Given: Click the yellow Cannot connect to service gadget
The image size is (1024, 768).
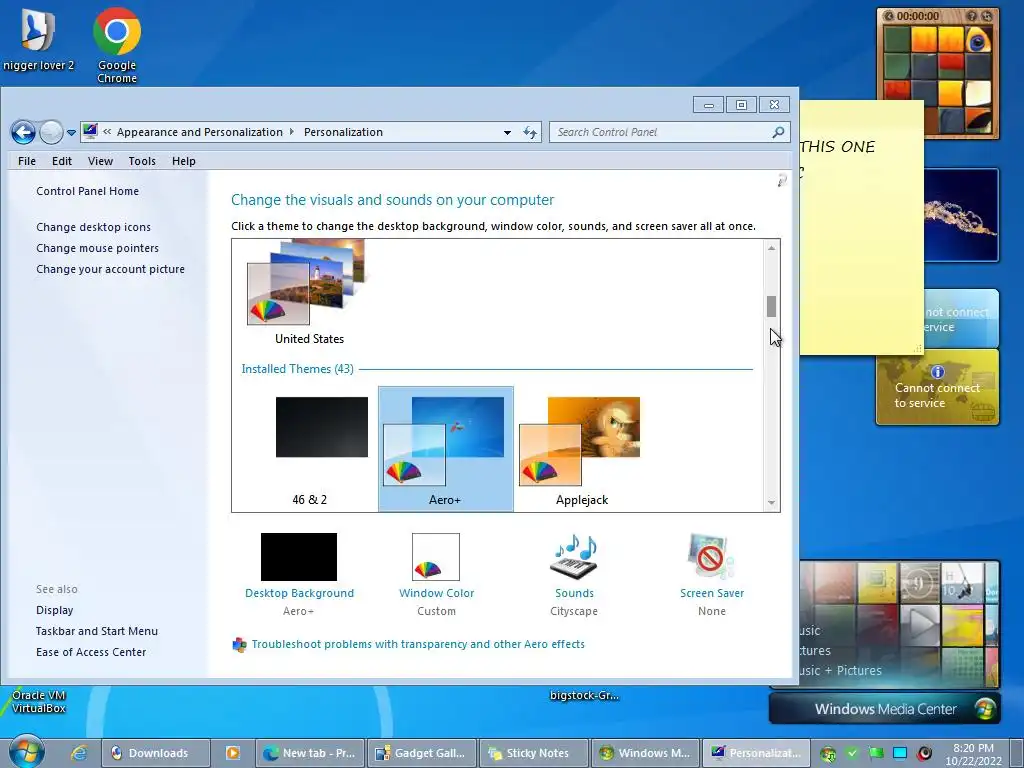Looking at the screenshot, I should point(937,387).
